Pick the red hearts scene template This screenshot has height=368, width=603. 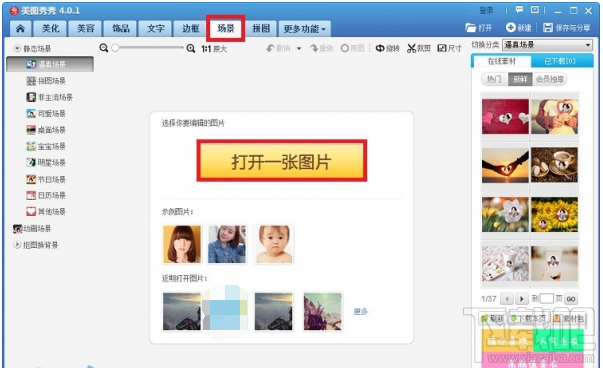[x=505, y=116]
